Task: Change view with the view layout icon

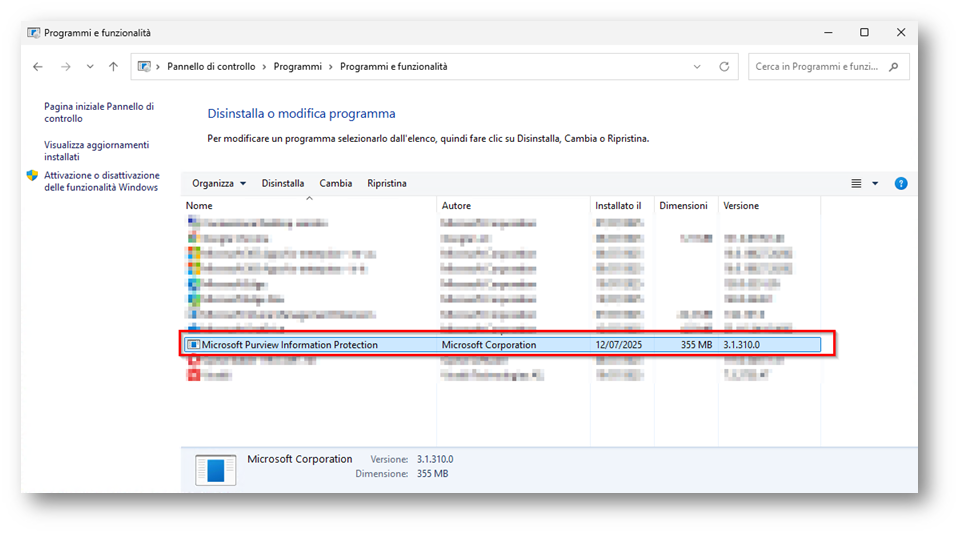Action: coord(857,184)
